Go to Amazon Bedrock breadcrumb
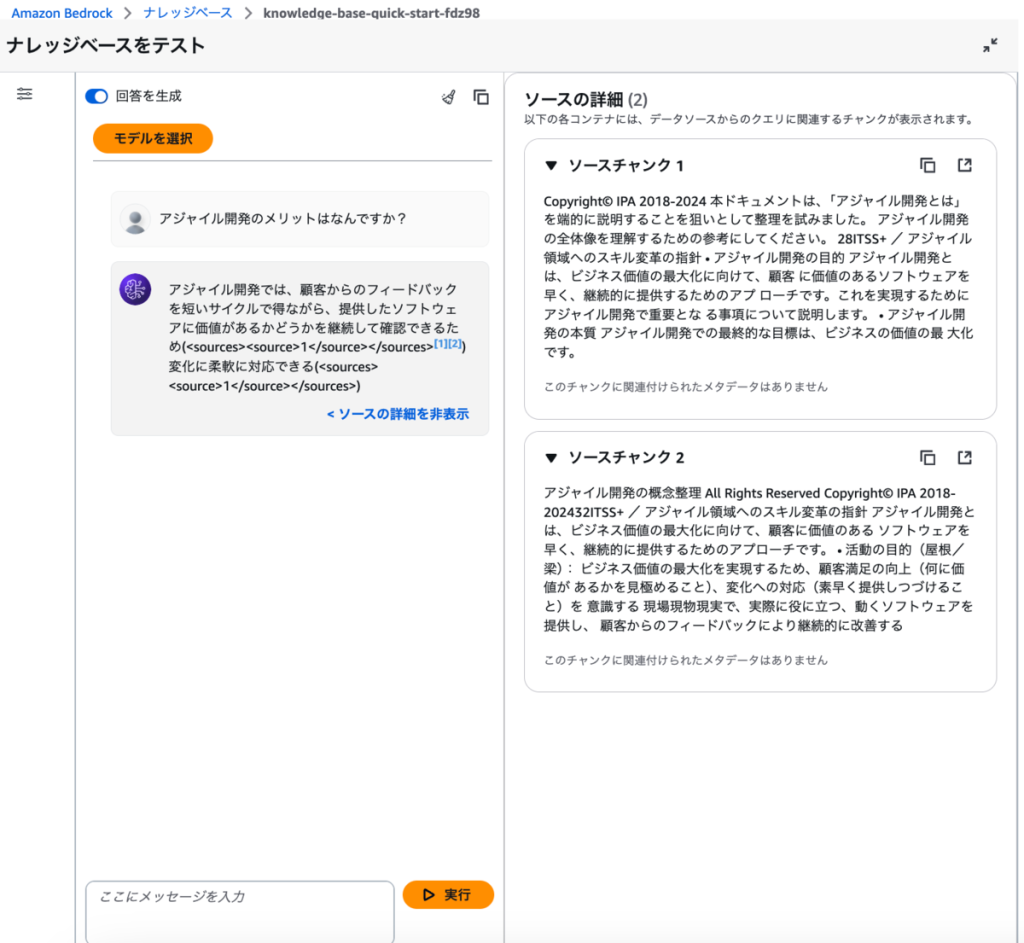The image size is (1024, 943). pyautogui.click(x=59, y=13)
